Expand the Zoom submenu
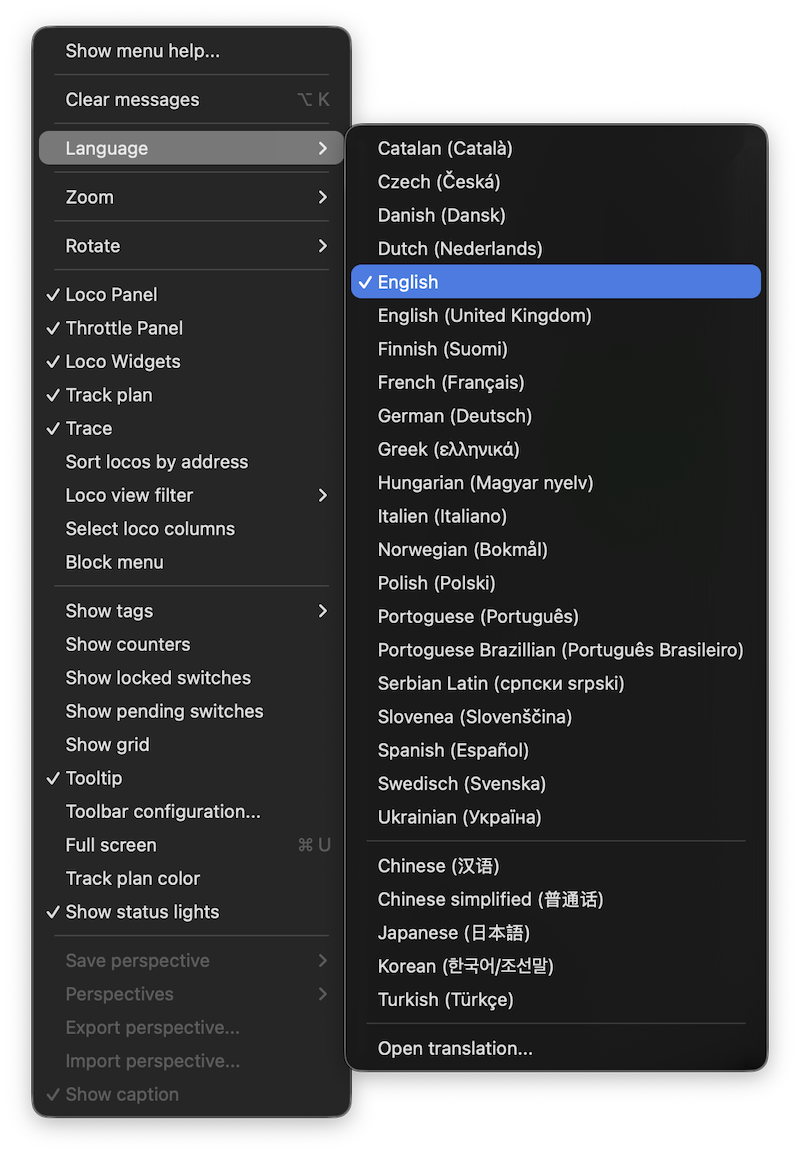The width and height of the screenshot is (800, 1155). tap(322, 197)
